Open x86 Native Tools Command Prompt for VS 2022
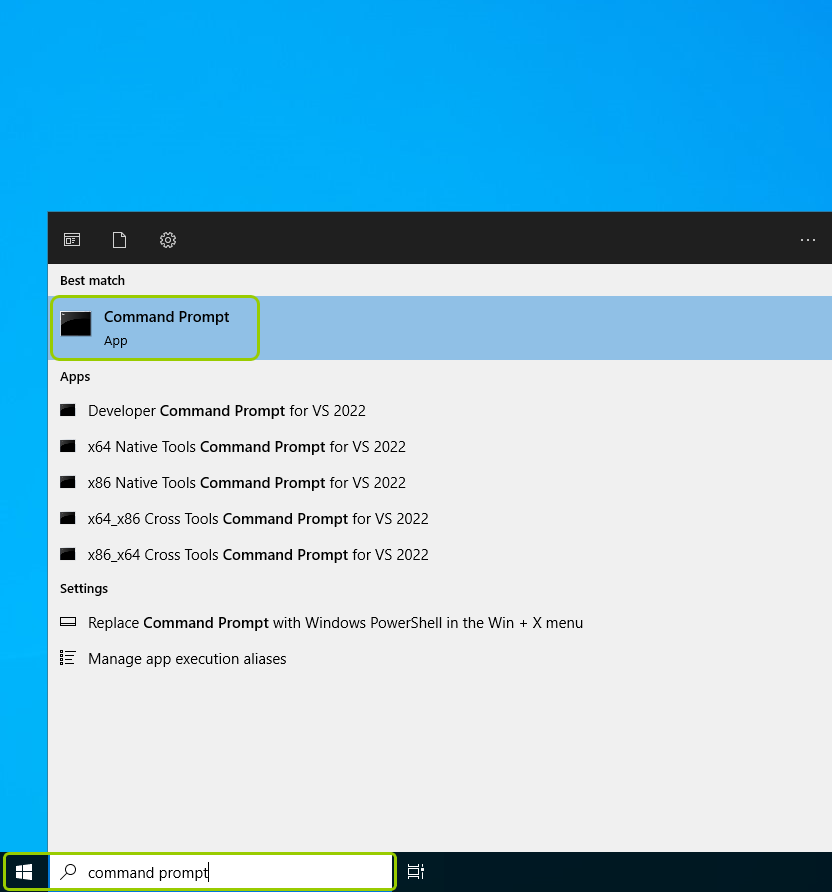 pos(440,482)
